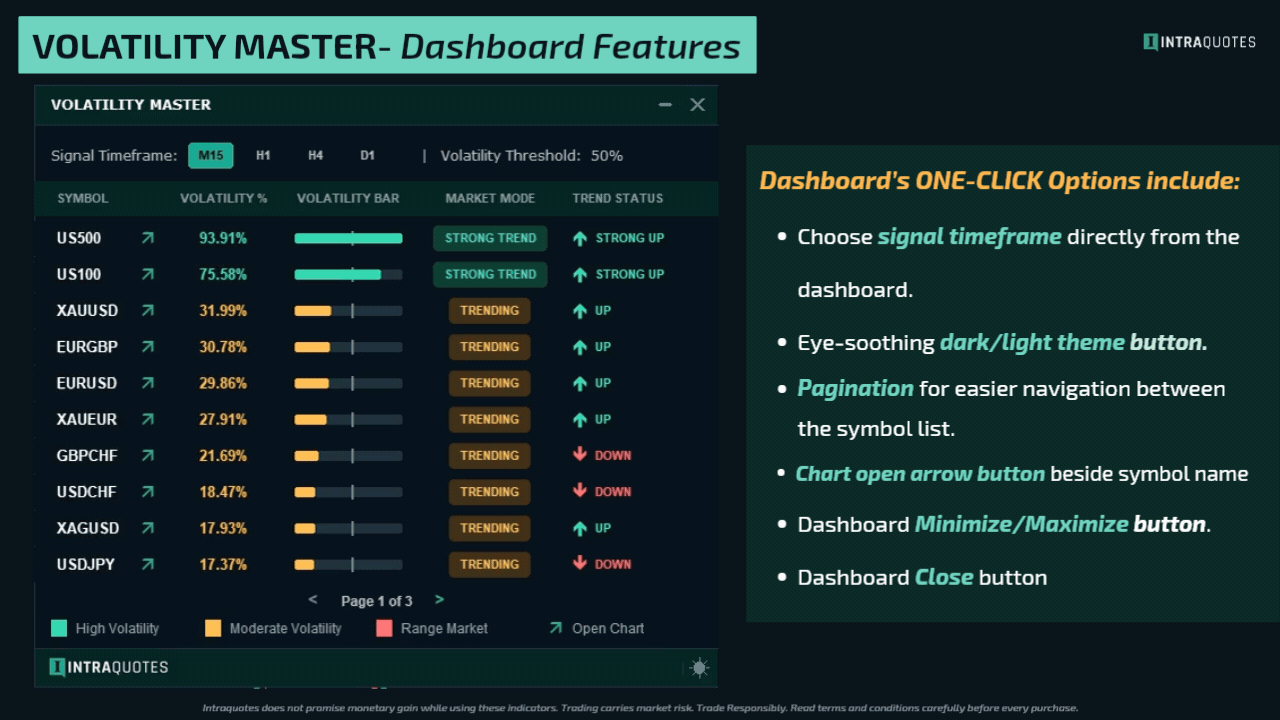Go to the next symbol page
The height and width of the screenshot is (720, 1280).
[439, 600]
